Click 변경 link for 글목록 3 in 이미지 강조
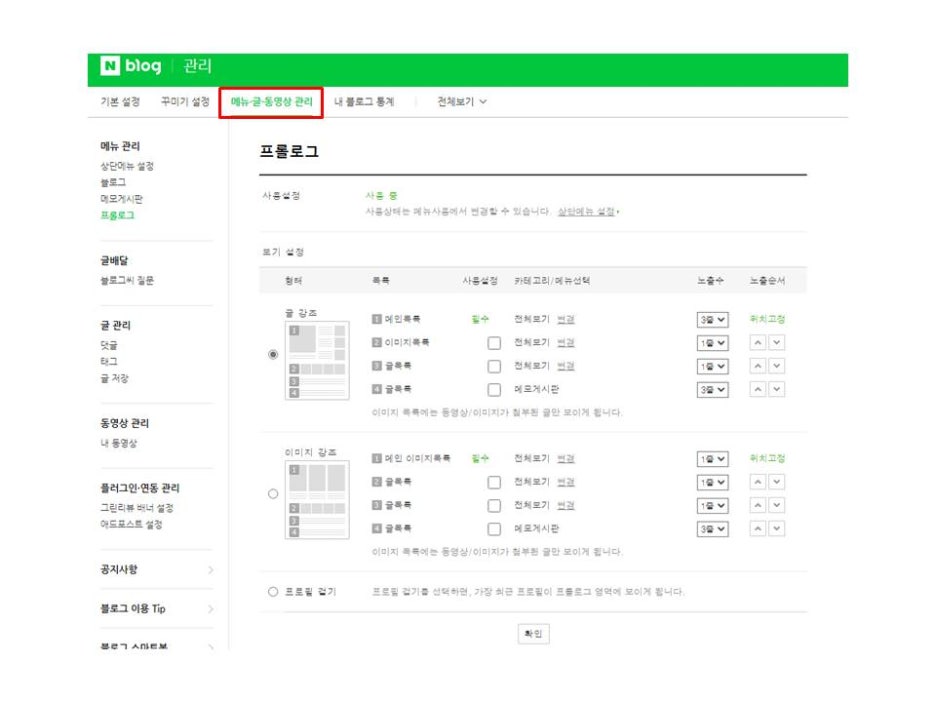This screenshot has width=936, height=702. [565, 505]
